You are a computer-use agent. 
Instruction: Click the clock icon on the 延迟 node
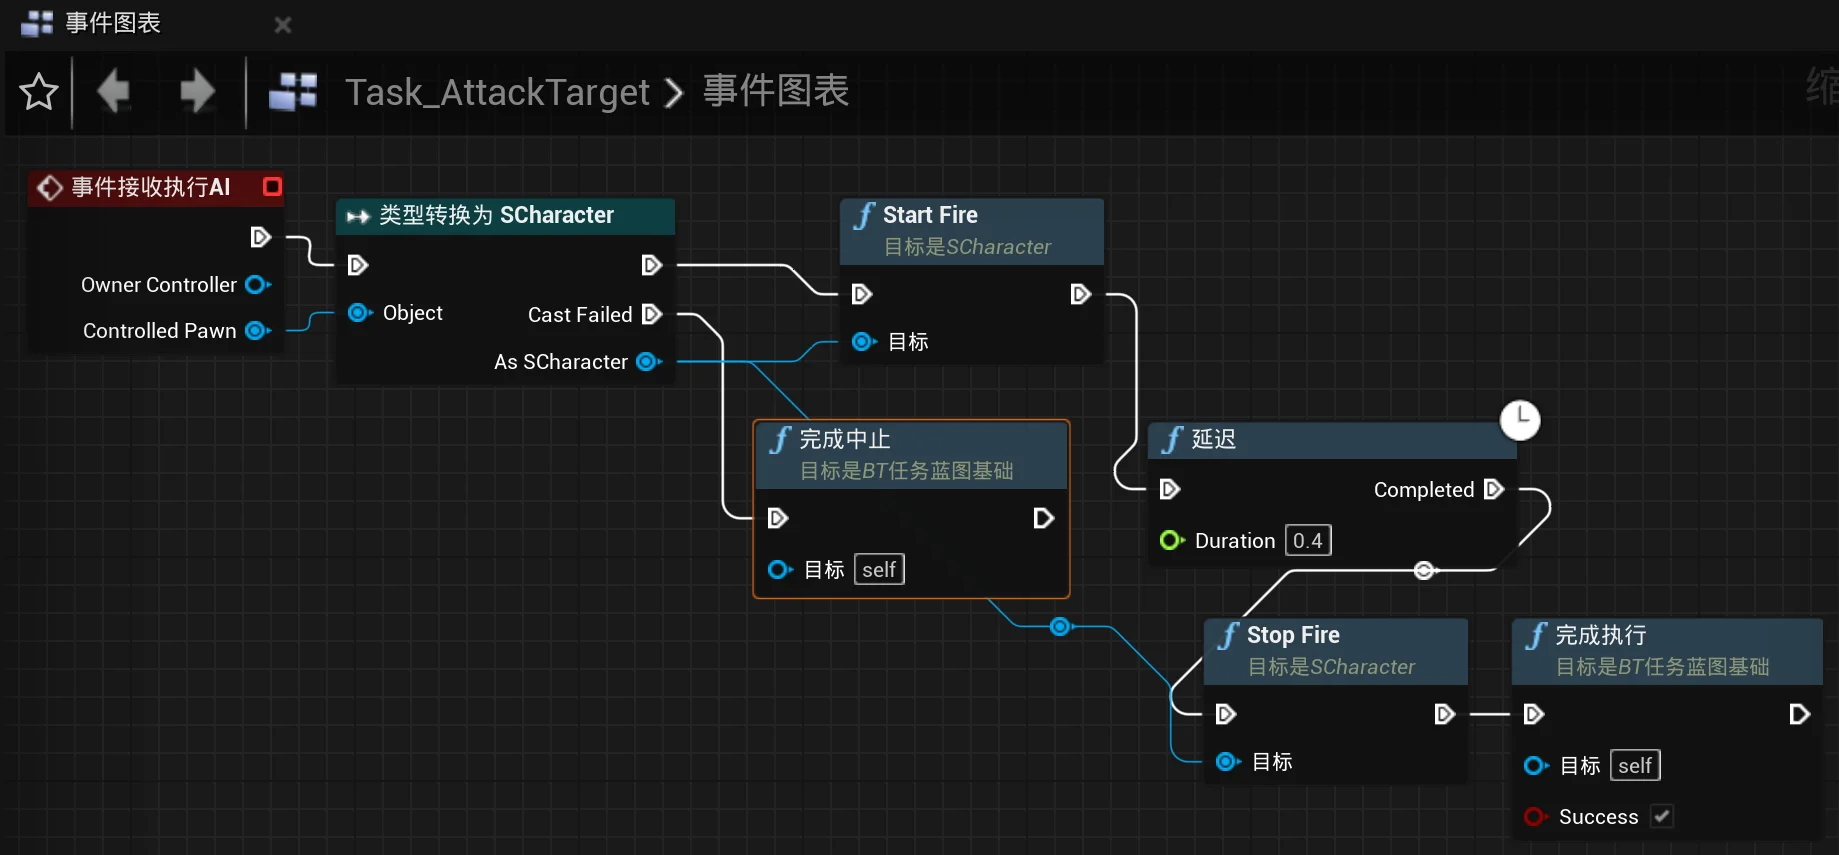click(1520, 420)
